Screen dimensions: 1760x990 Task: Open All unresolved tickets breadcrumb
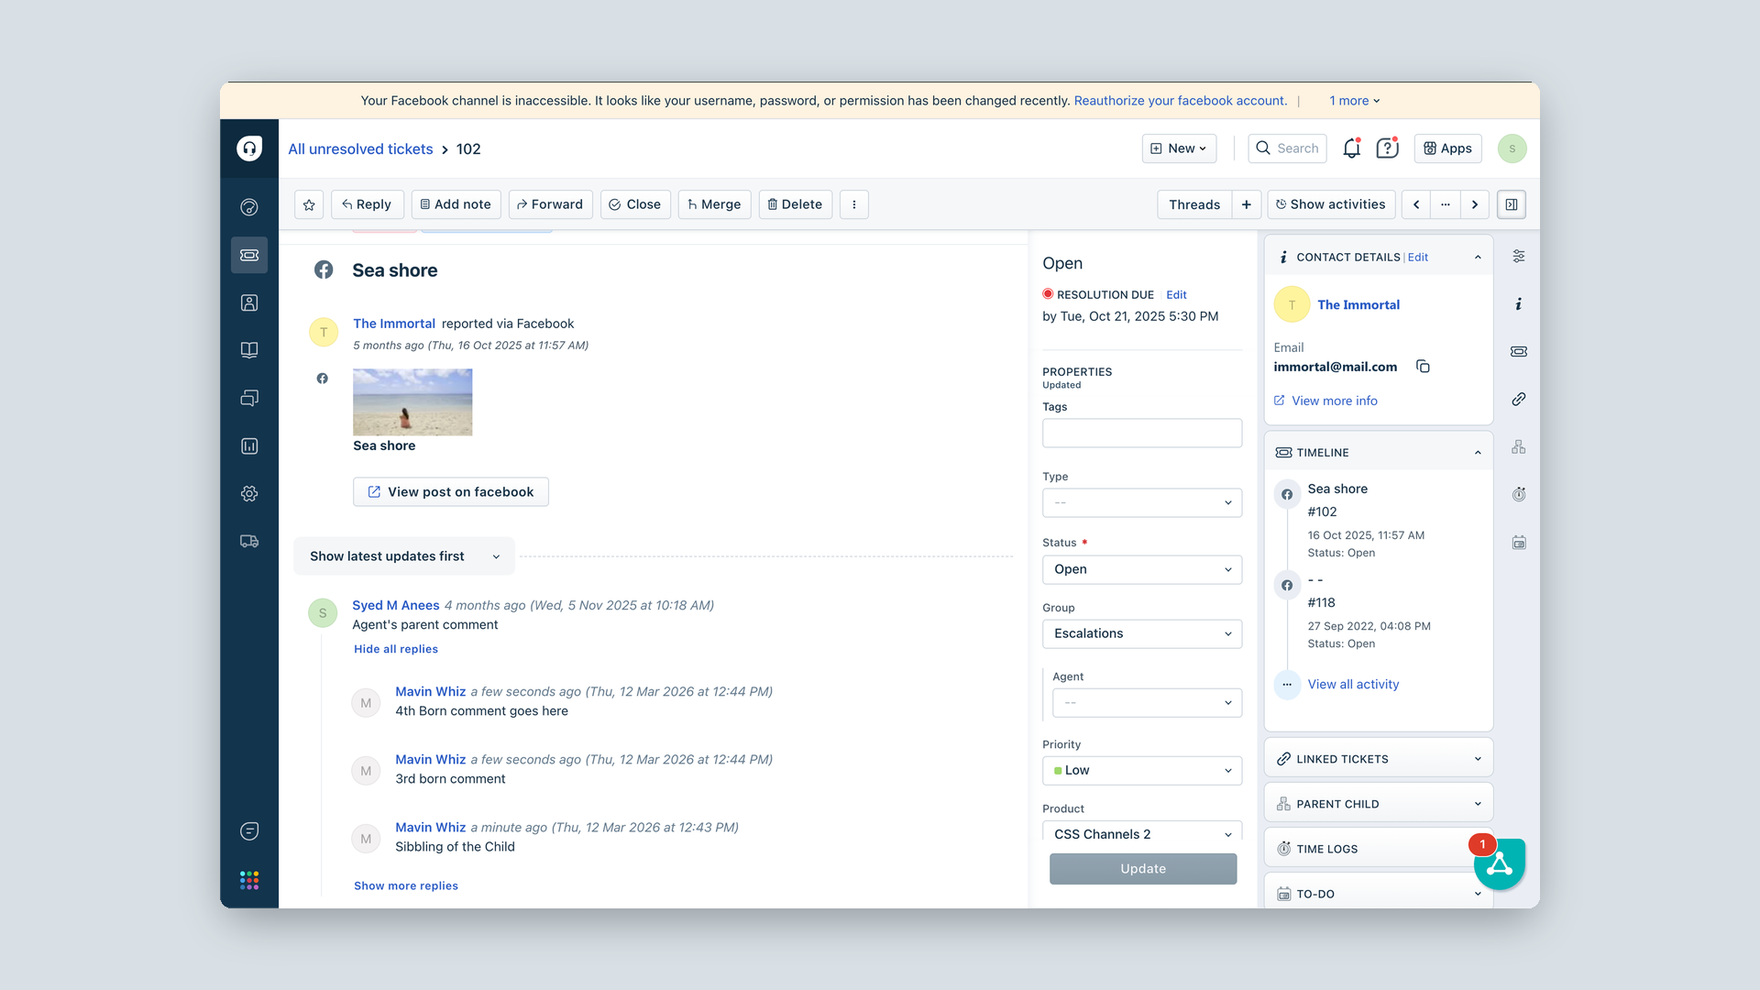[x=360, y=149]
